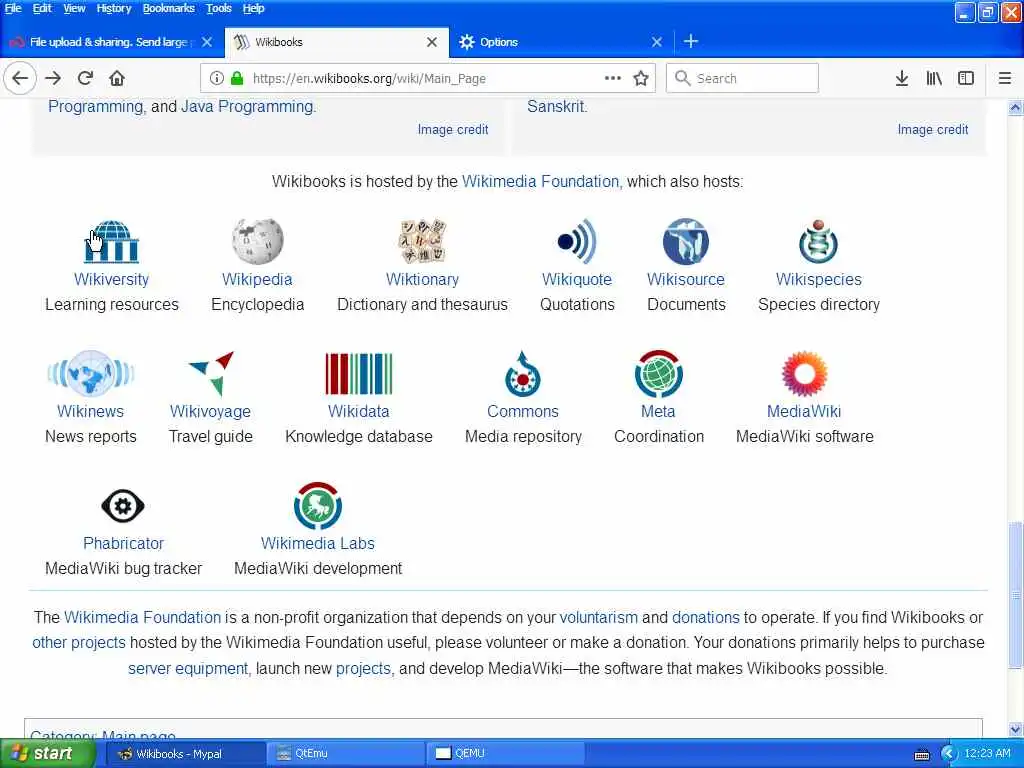Open page actions three-dot menu
Image resolution: width=1024 pixels, height=768 pixels.
[613, 78]
